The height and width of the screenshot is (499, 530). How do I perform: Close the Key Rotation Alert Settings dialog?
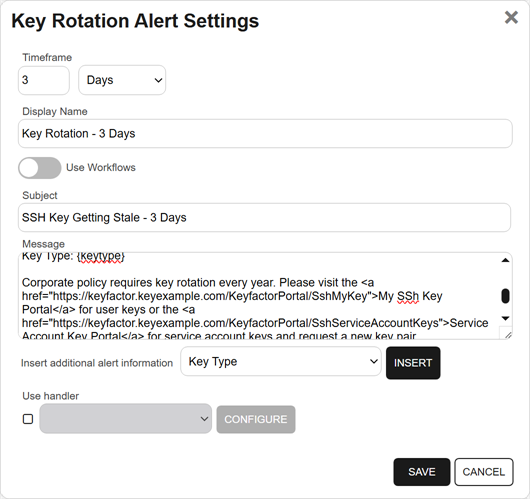coord(511,17)
